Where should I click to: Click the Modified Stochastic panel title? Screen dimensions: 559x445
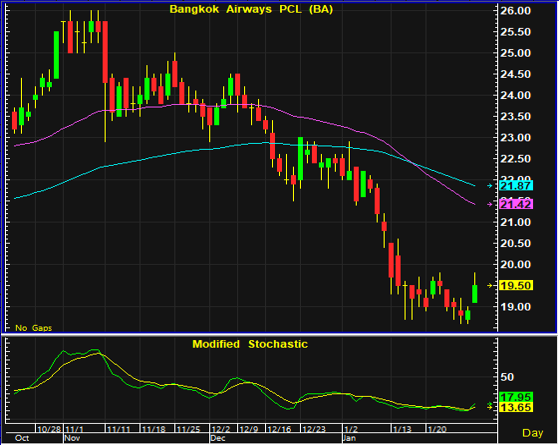[250, 344]
